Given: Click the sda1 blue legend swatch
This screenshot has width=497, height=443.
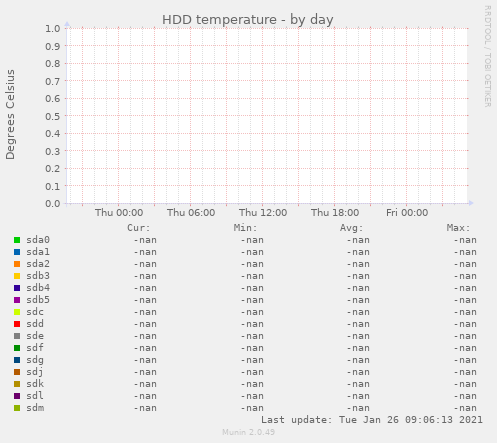Looking at the screenshot, I should (17, 252).
